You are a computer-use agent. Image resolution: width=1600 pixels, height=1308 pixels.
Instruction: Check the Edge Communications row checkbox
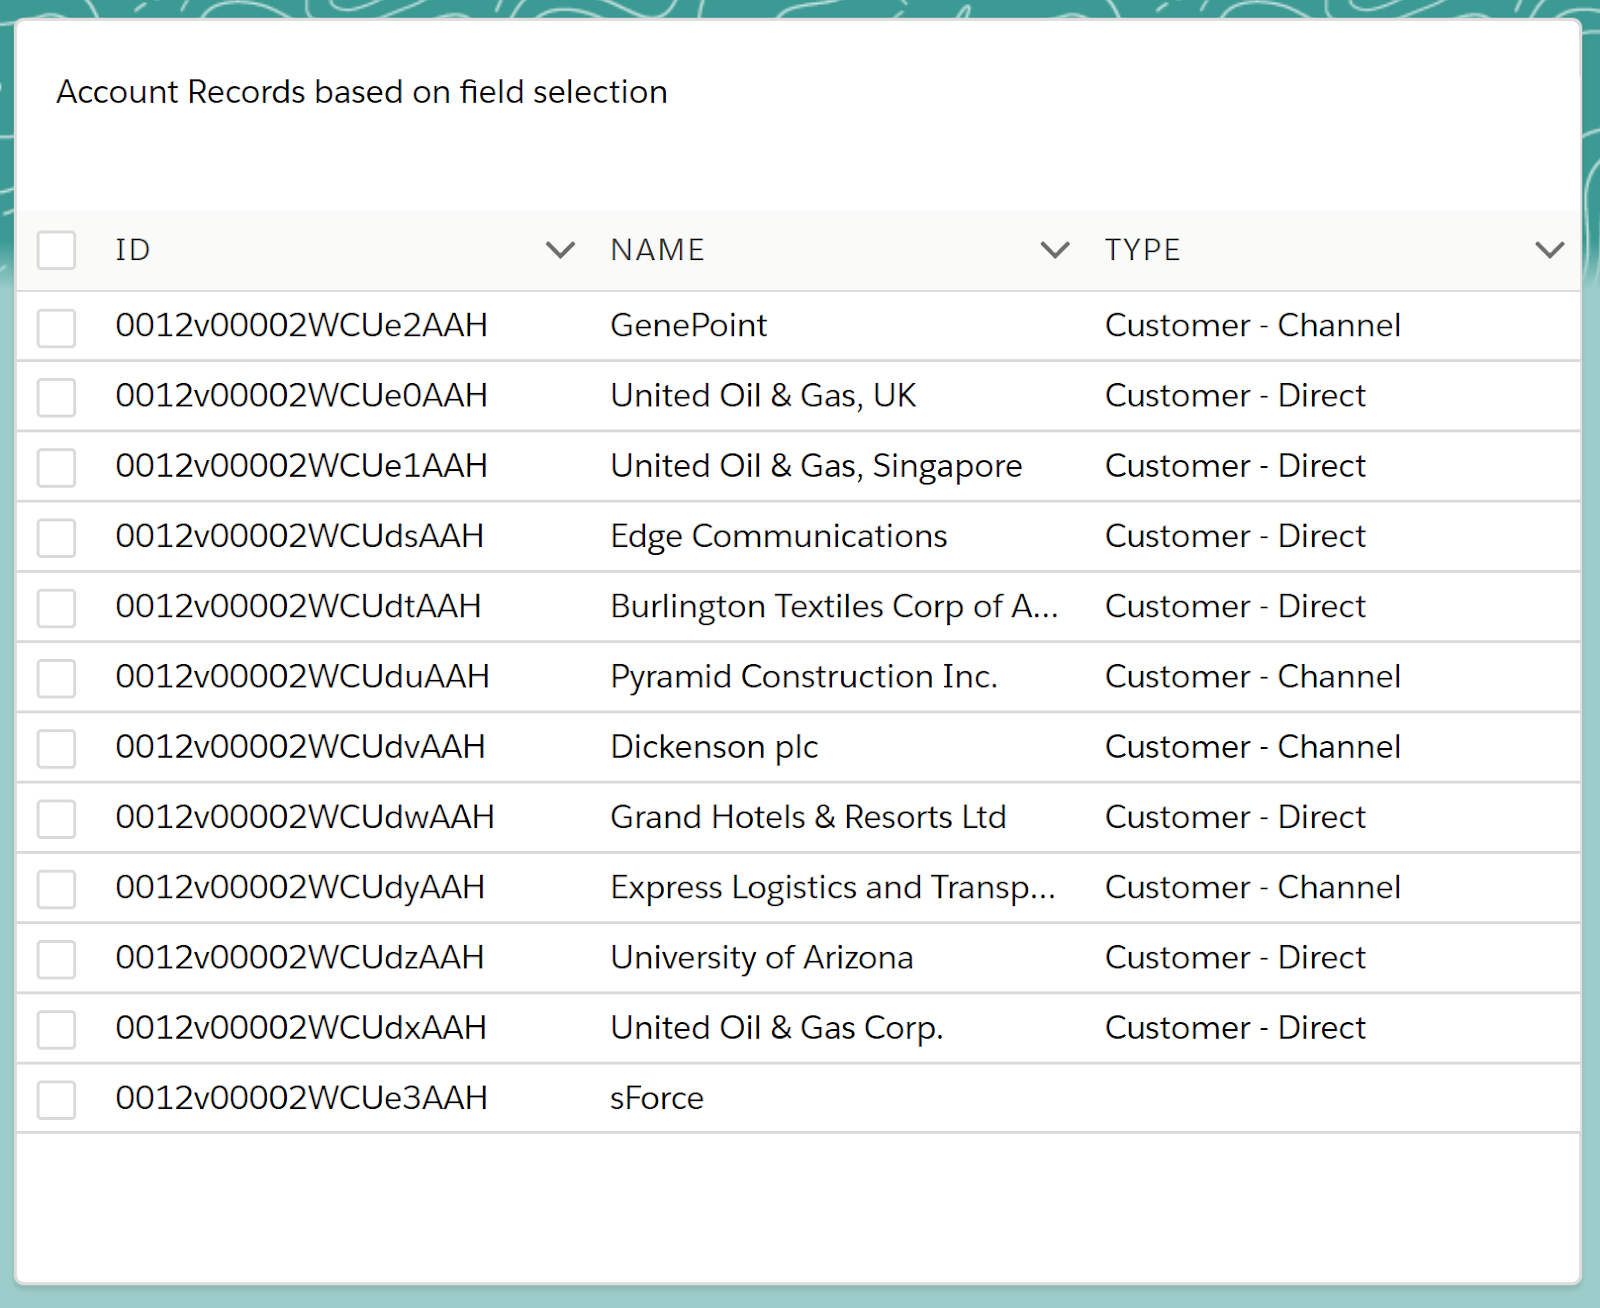click(56, 538)
